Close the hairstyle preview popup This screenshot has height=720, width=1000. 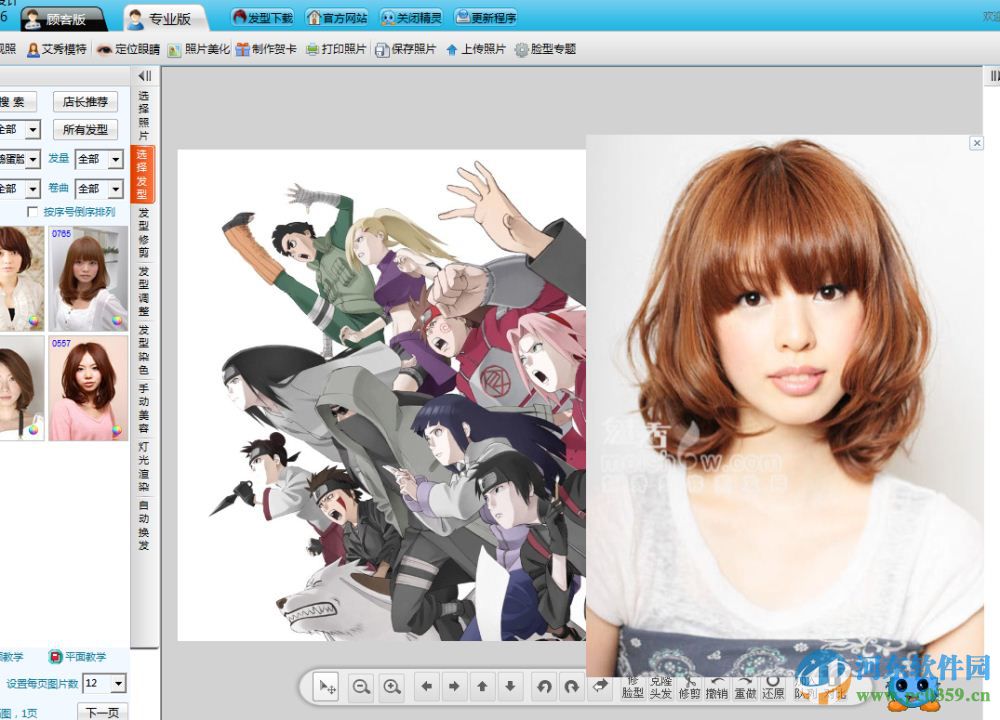coord(976,143)
